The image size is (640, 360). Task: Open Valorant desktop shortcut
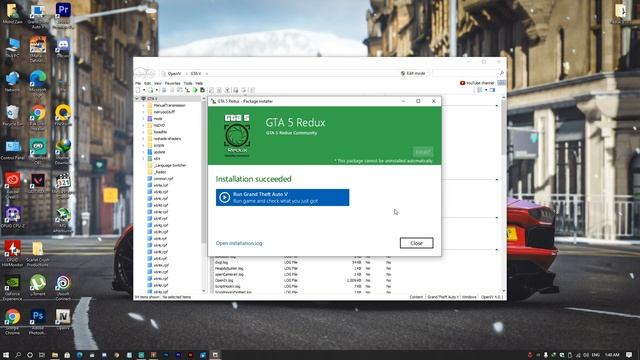tap(38, 183)
